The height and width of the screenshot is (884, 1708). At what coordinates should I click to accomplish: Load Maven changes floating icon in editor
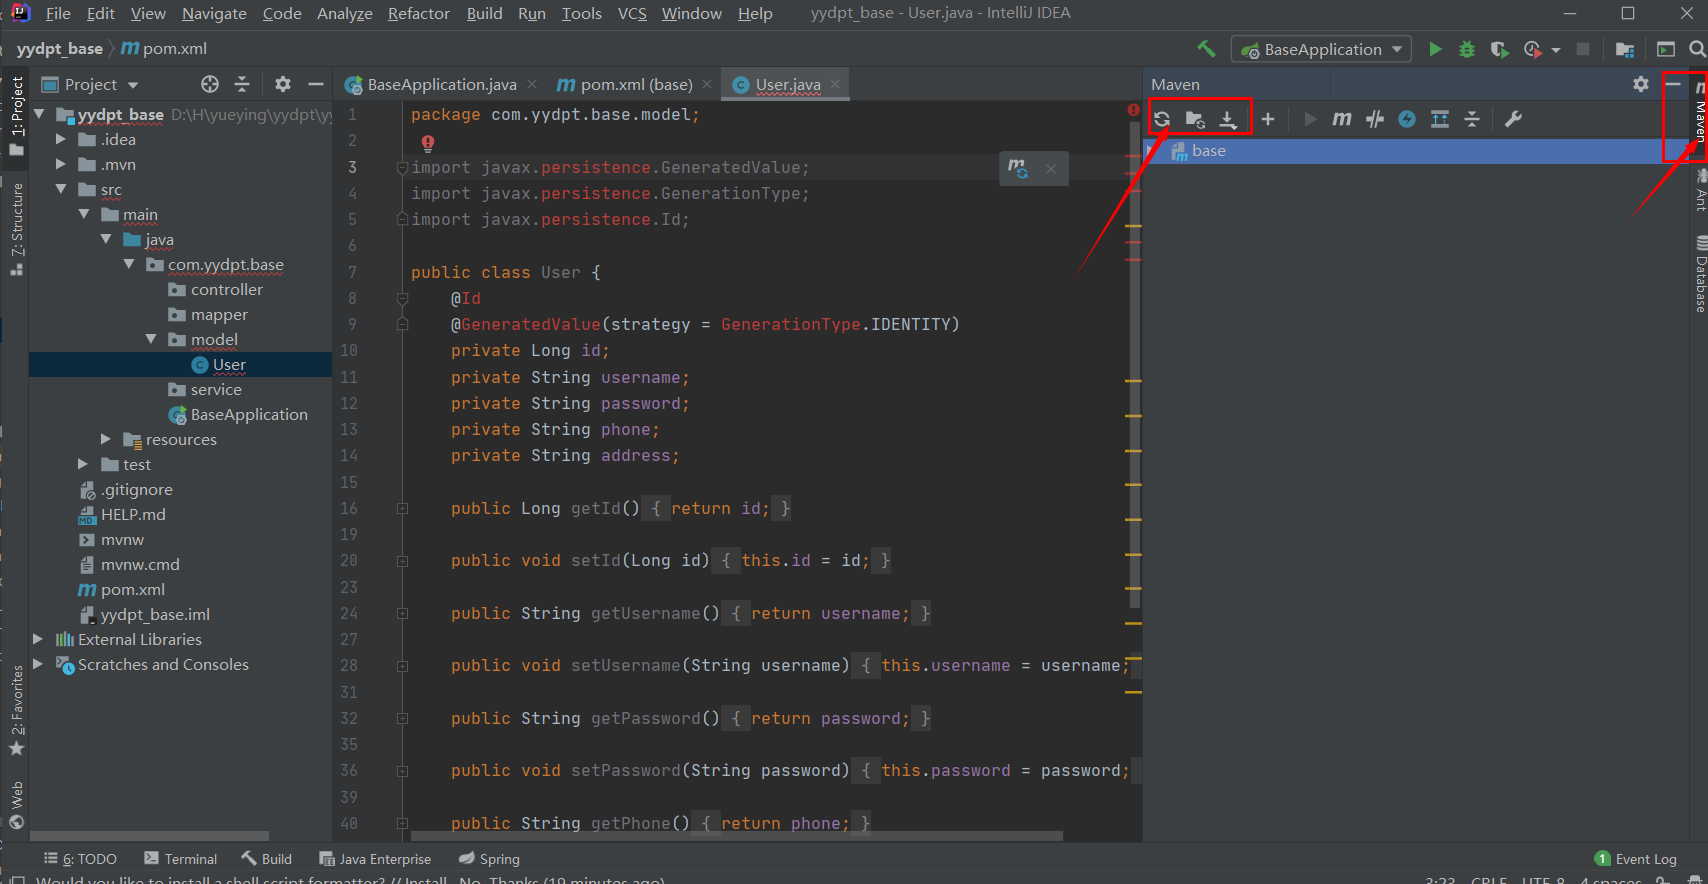pos(1018,168)
